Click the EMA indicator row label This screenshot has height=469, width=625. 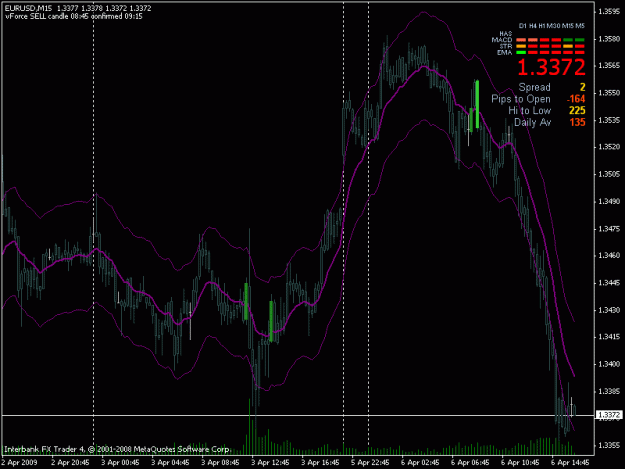click(x=505, y=53)
